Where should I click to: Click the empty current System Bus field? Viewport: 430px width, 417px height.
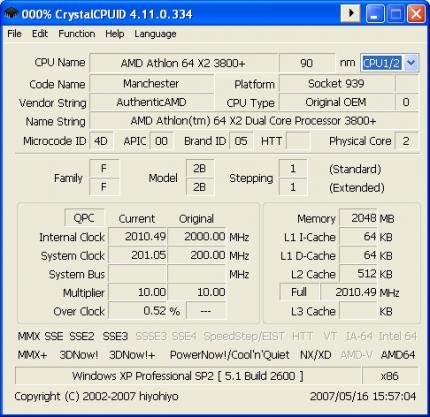pos(137,274)
